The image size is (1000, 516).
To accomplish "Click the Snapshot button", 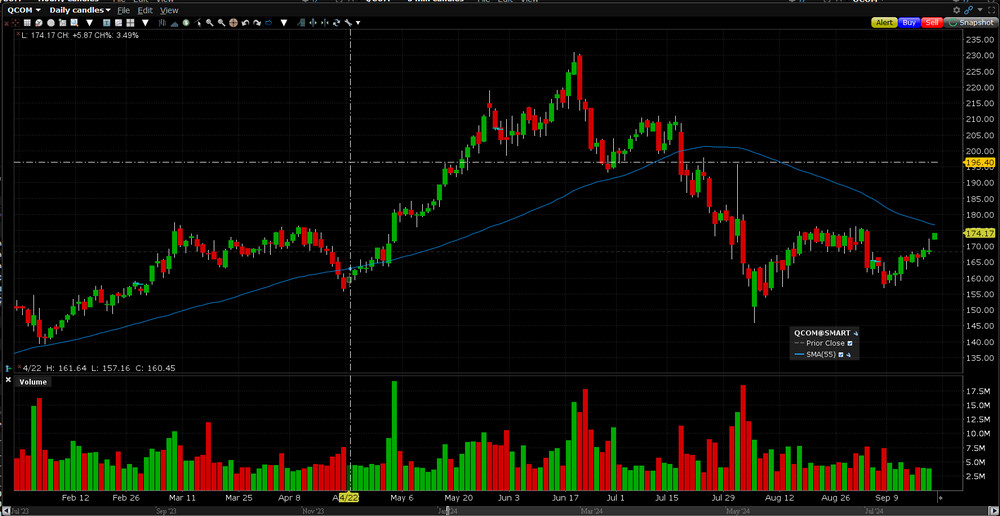I will point(970,22).
